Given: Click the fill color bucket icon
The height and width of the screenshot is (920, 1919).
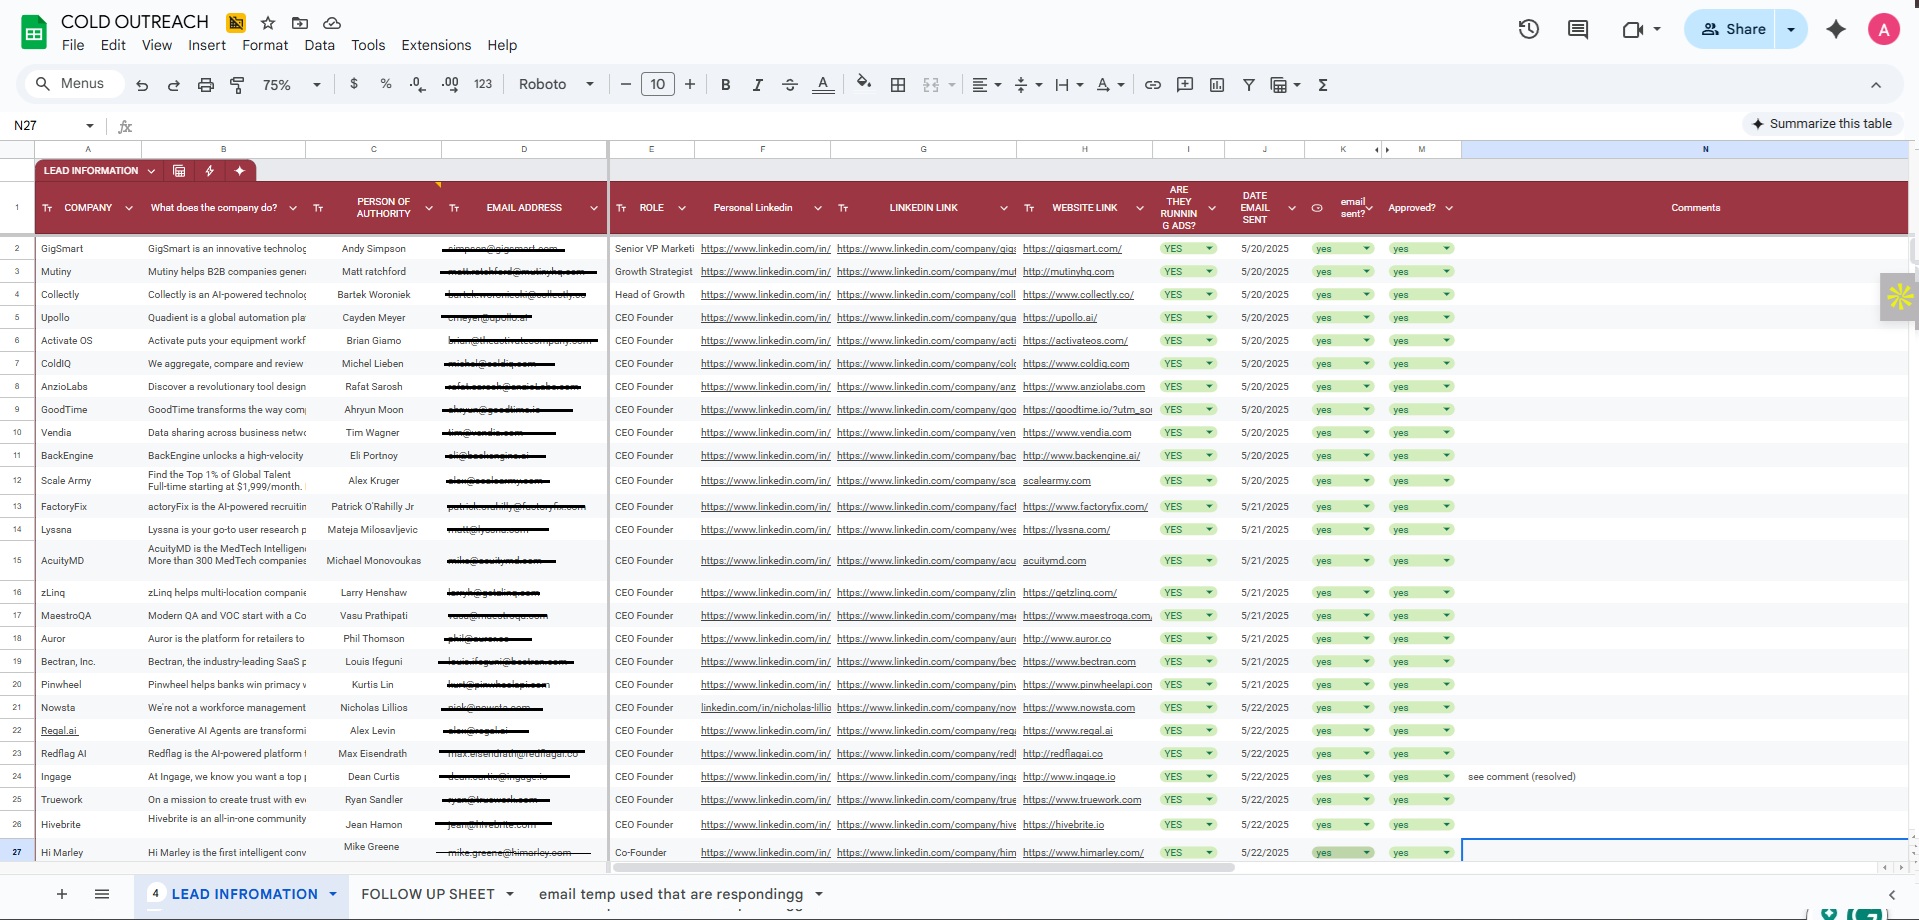Looking at the screenshot, I should [x=864, y=84].
